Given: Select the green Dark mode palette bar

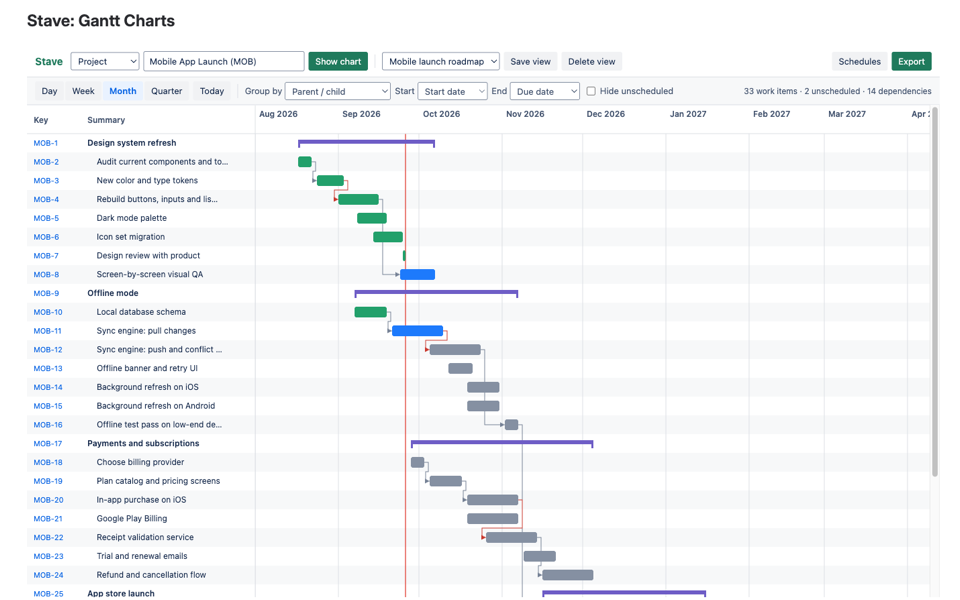Looking at the screenshot, I should (x=372, y=219).
